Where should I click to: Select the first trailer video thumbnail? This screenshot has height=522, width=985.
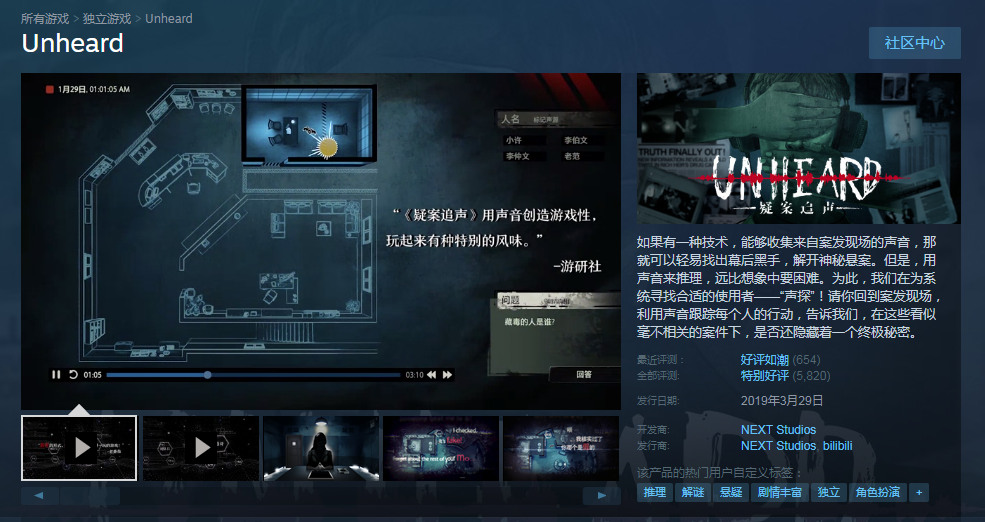click(79, 448)
